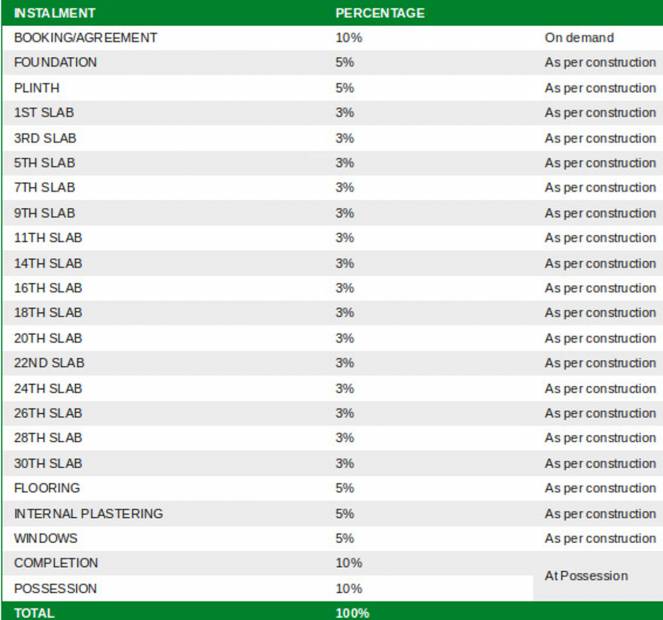This screenshot has height=620, width=663.
Task: Select the BOOKING/AGREEMENT row label
Action: pyautogui.click(x=86, y=38)
